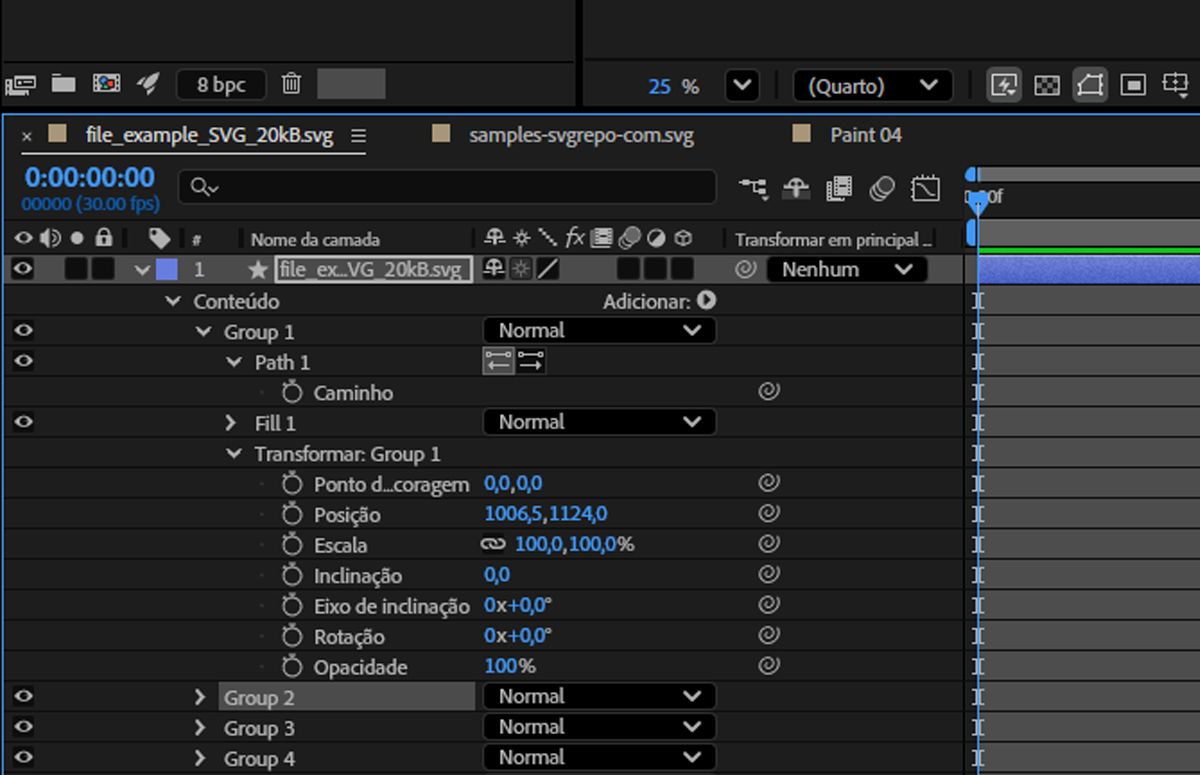The height and width of the screenshot is (775, 1200).
Task: Switch to file_example_SVG_20kB.svg tab
Action: pyautogui.click(x=209, y=135)
